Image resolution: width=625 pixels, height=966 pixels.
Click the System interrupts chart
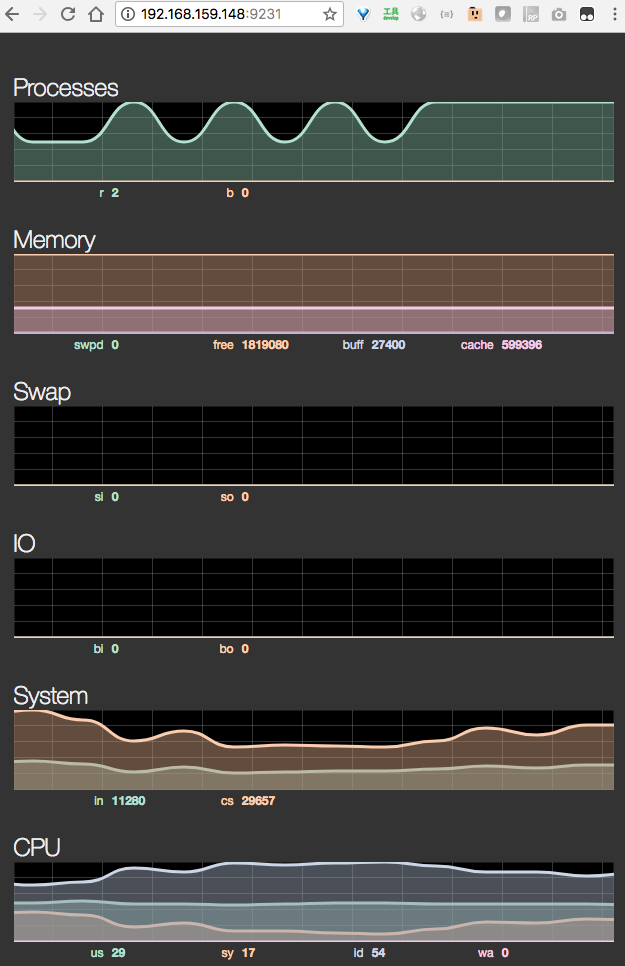(x=313, y=750)
